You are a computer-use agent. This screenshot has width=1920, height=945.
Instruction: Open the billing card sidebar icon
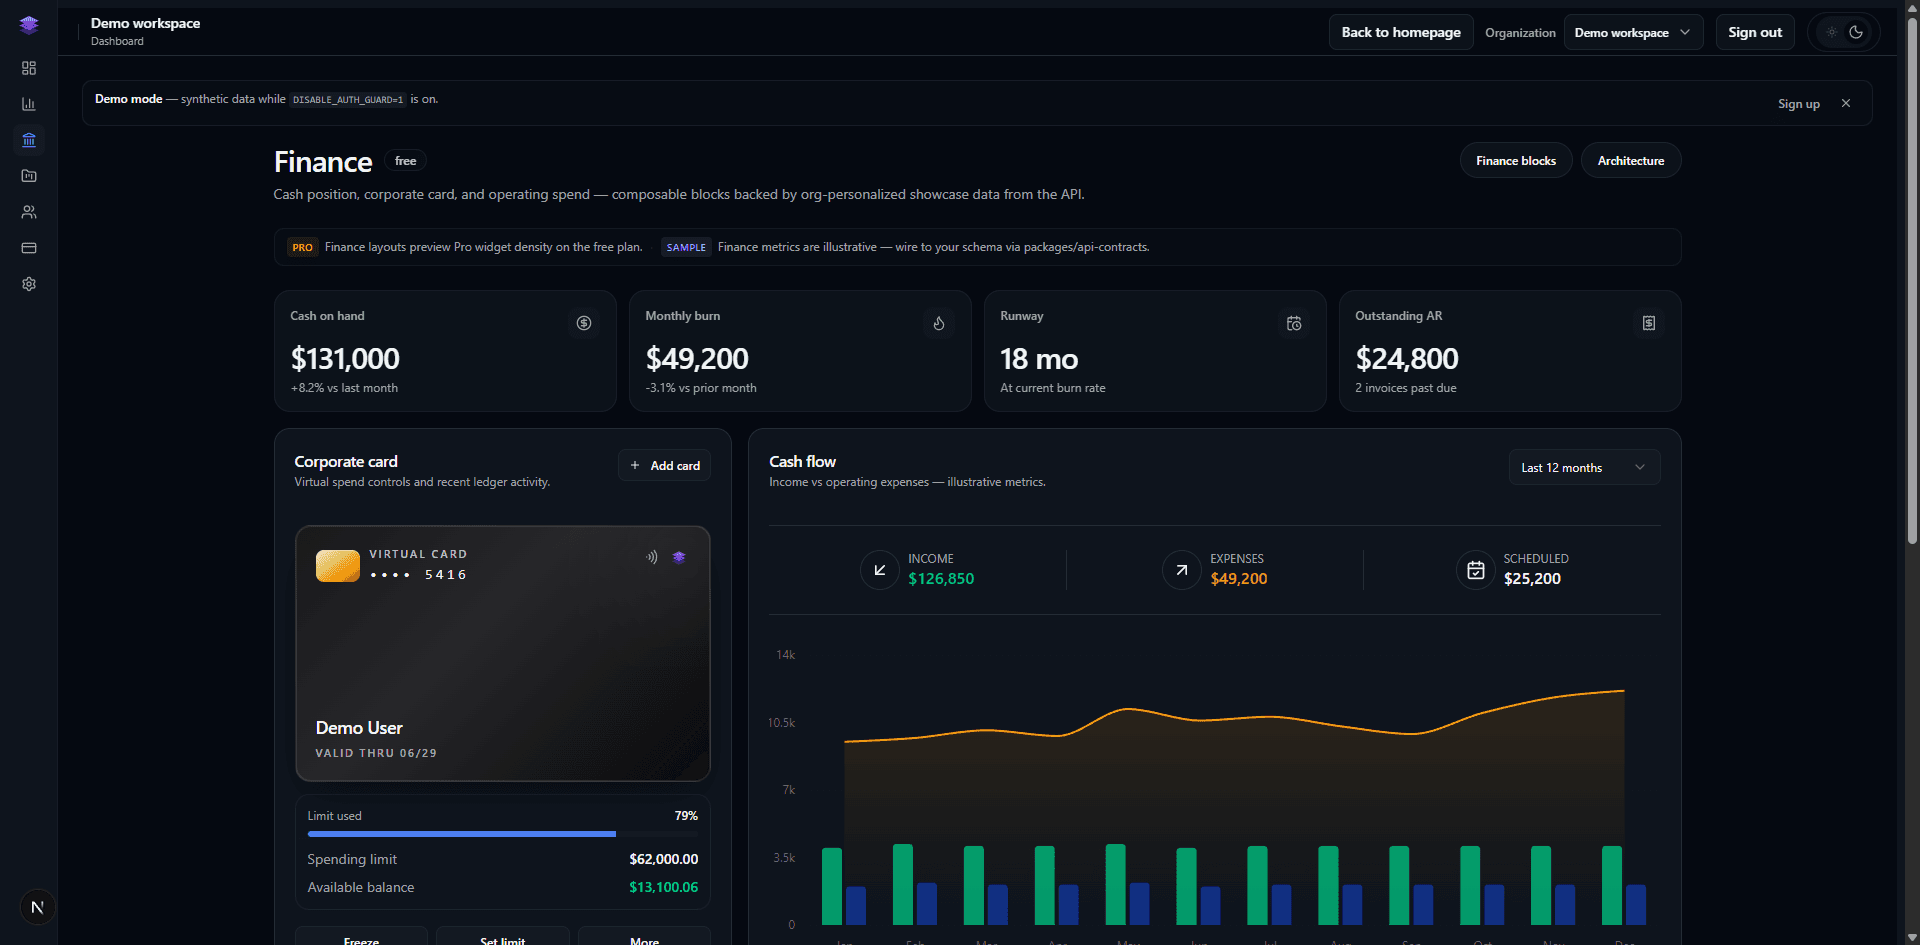pos(29,248)
